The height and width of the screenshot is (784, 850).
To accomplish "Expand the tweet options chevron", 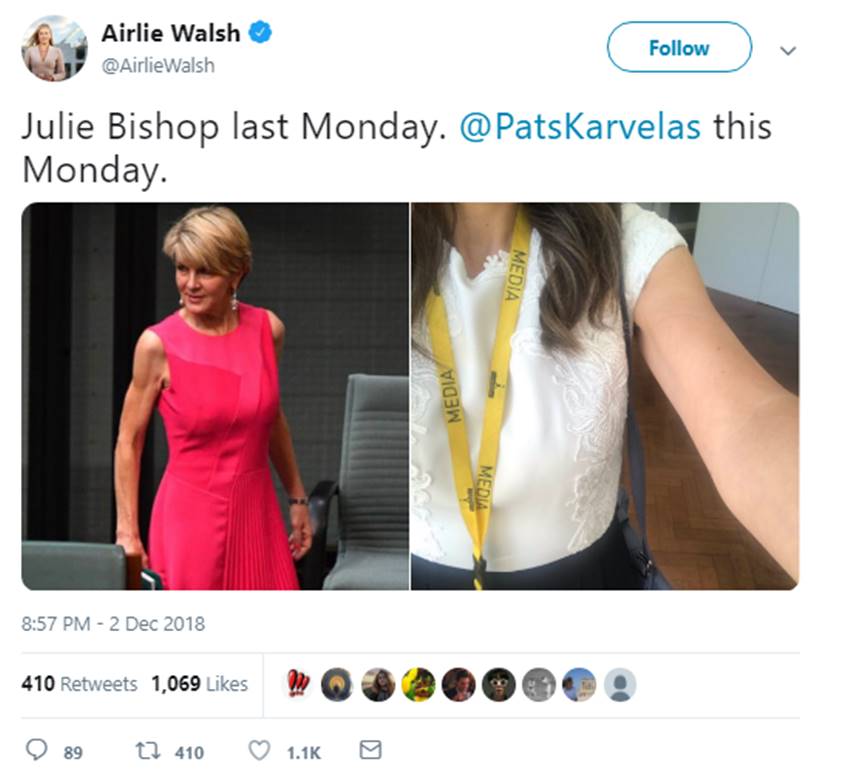I will coord(788,50).
